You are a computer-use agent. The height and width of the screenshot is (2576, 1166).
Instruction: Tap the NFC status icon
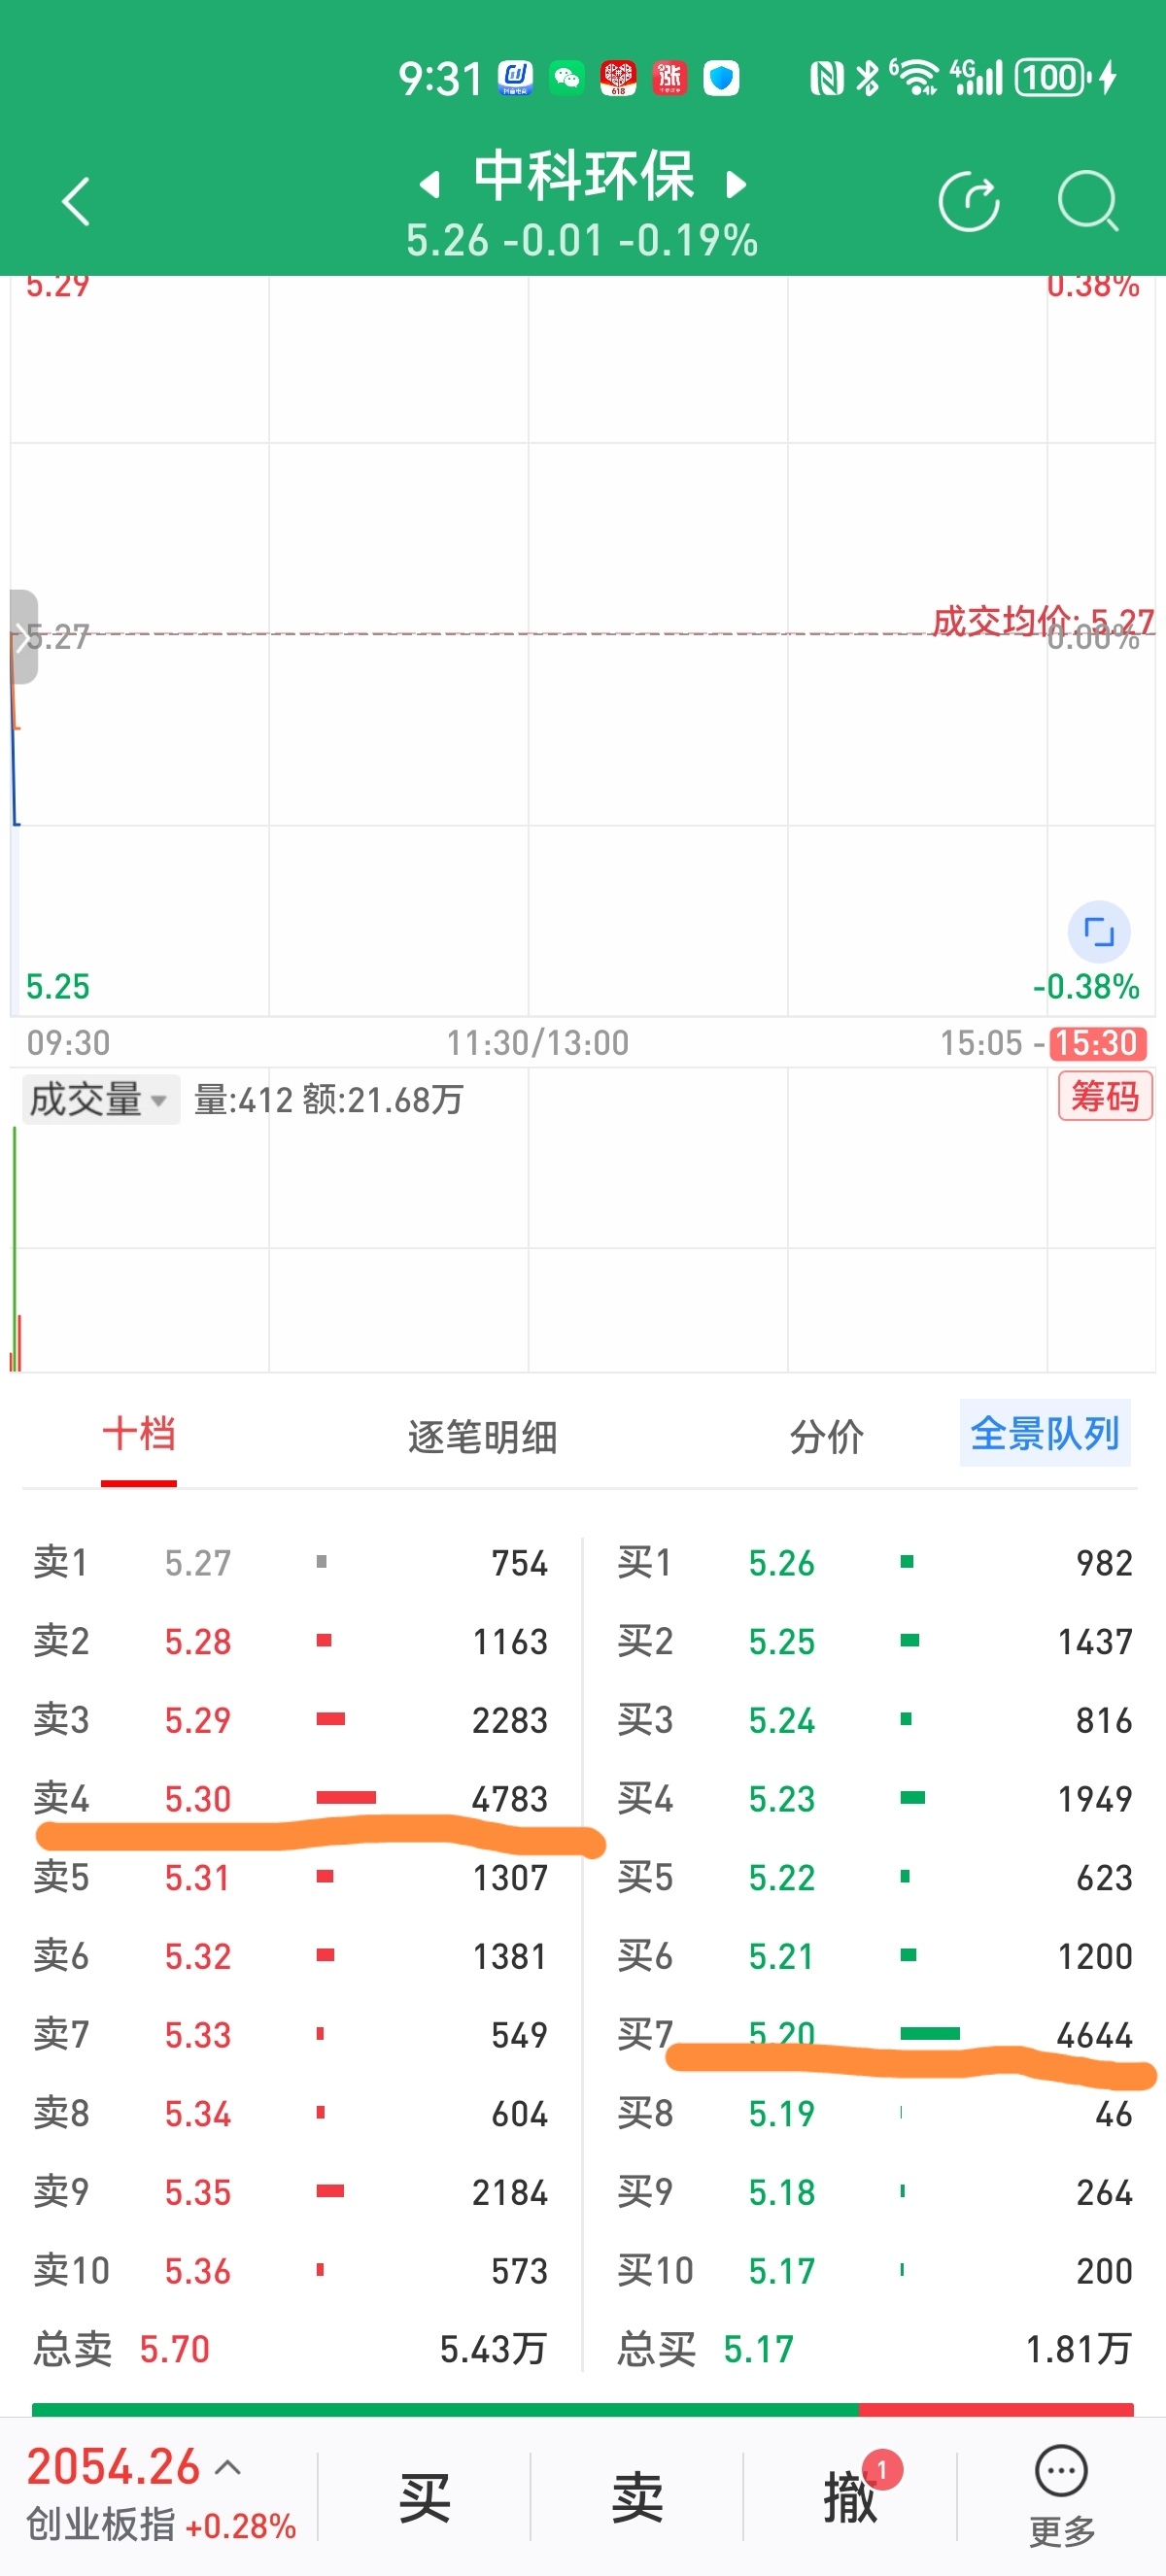point(827,77)
